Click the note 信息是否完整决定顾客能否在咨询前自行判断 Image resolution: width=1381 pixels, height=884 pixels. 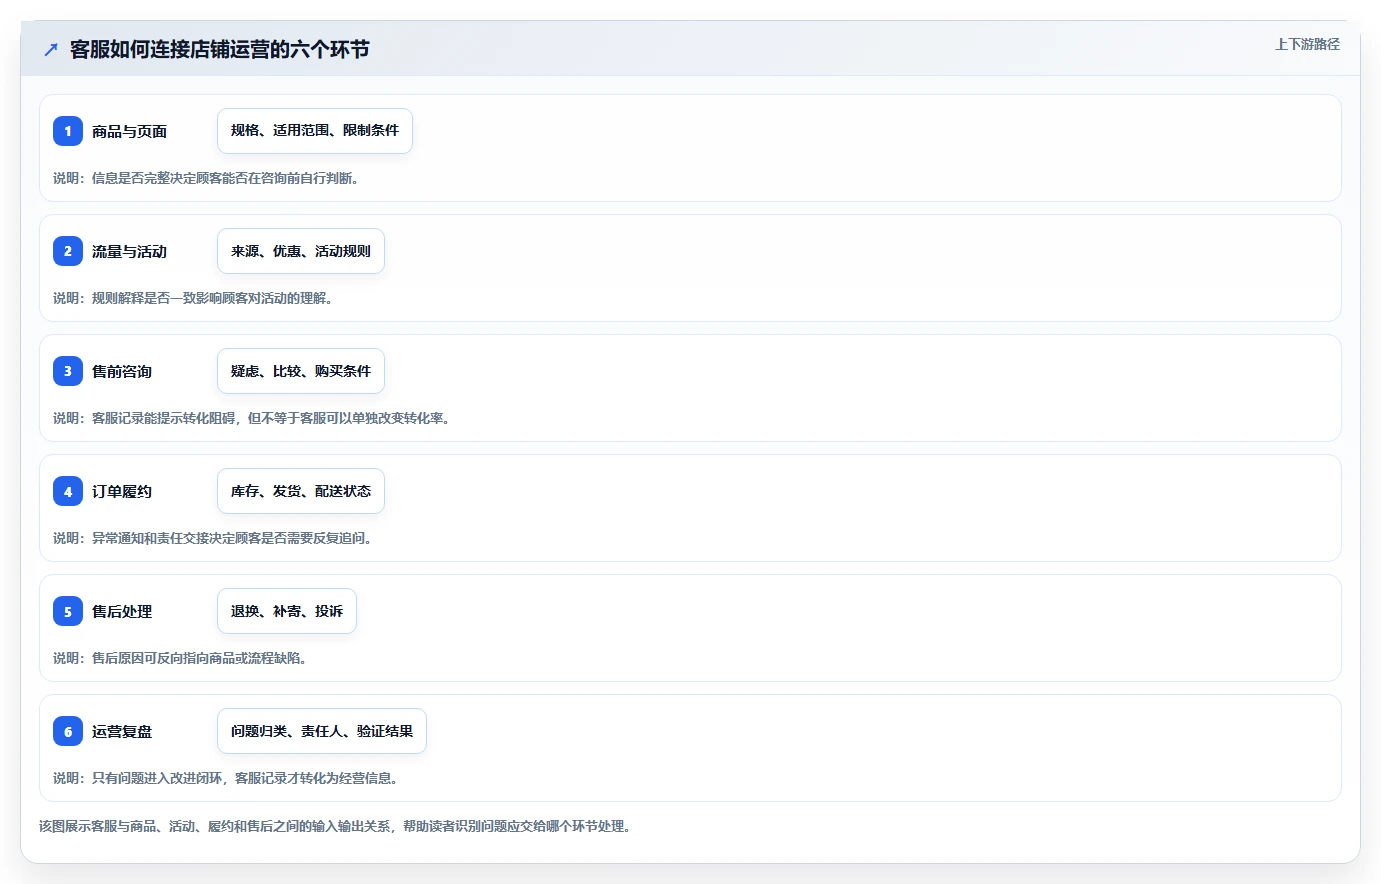206,178
